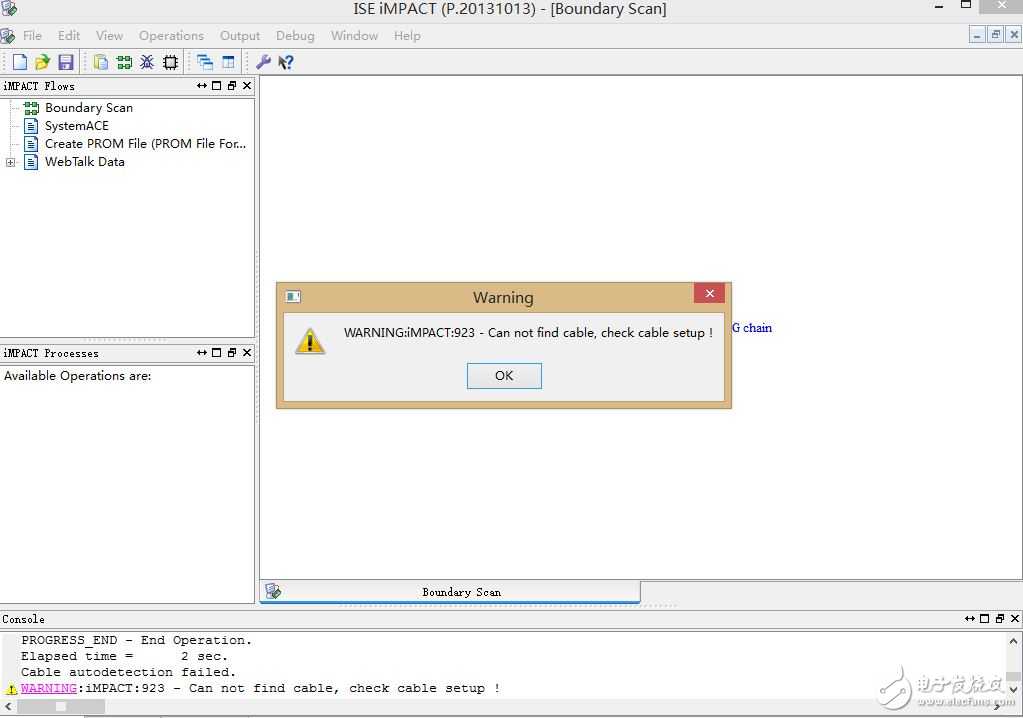Click the wrench Preferences icon

263,62
